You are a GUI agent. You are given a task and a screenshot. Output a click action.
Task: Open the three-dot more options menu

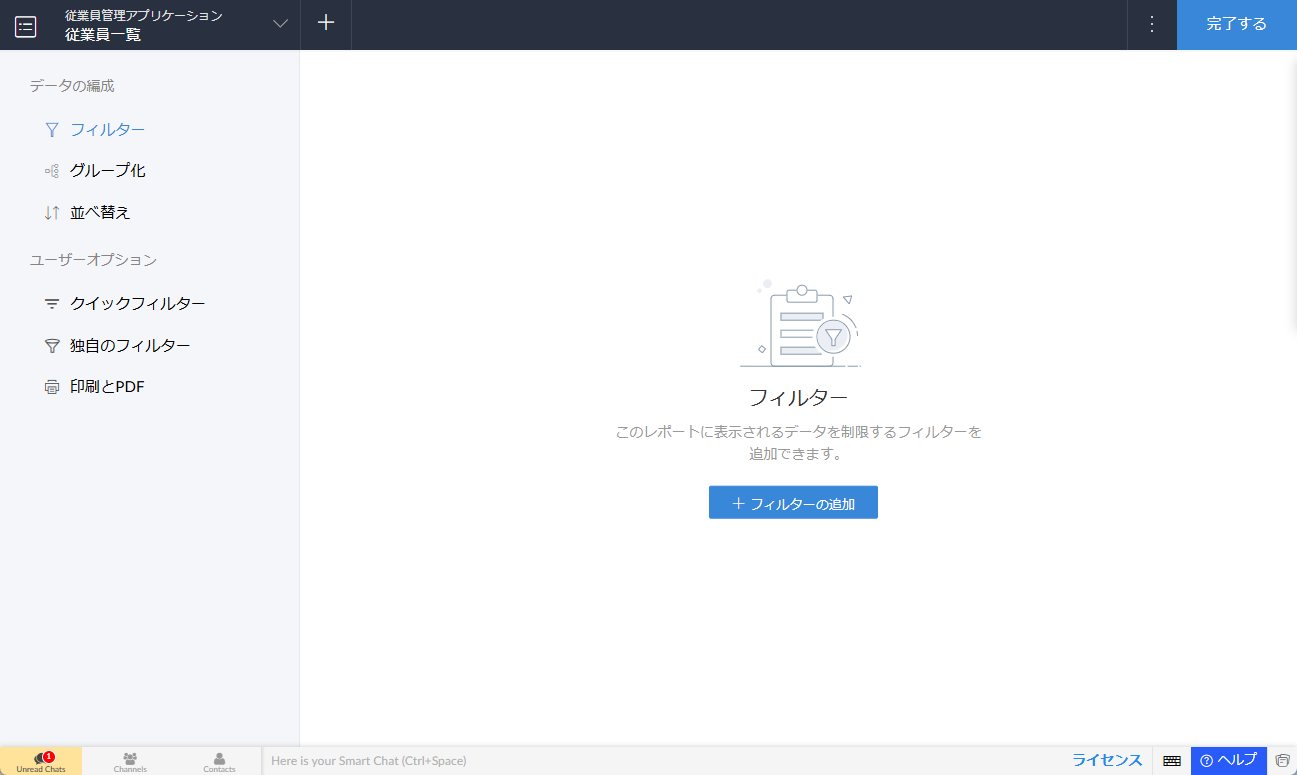(x=1151, y=24)
